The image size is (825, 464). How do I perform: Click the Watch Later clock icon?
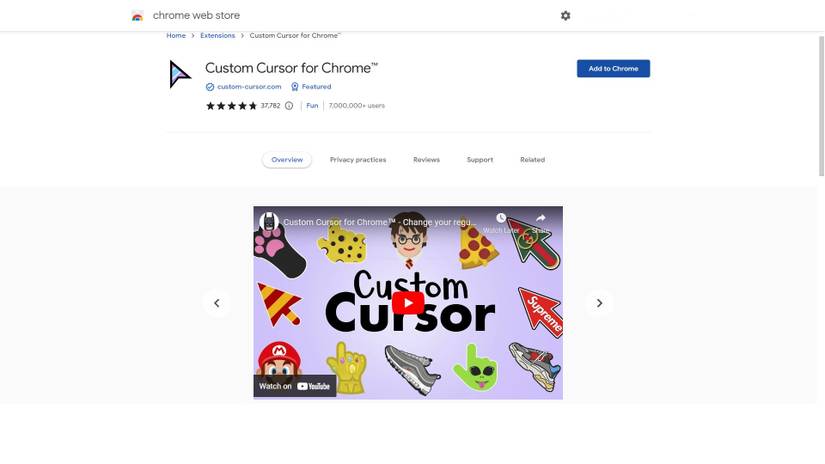point(501,218)
